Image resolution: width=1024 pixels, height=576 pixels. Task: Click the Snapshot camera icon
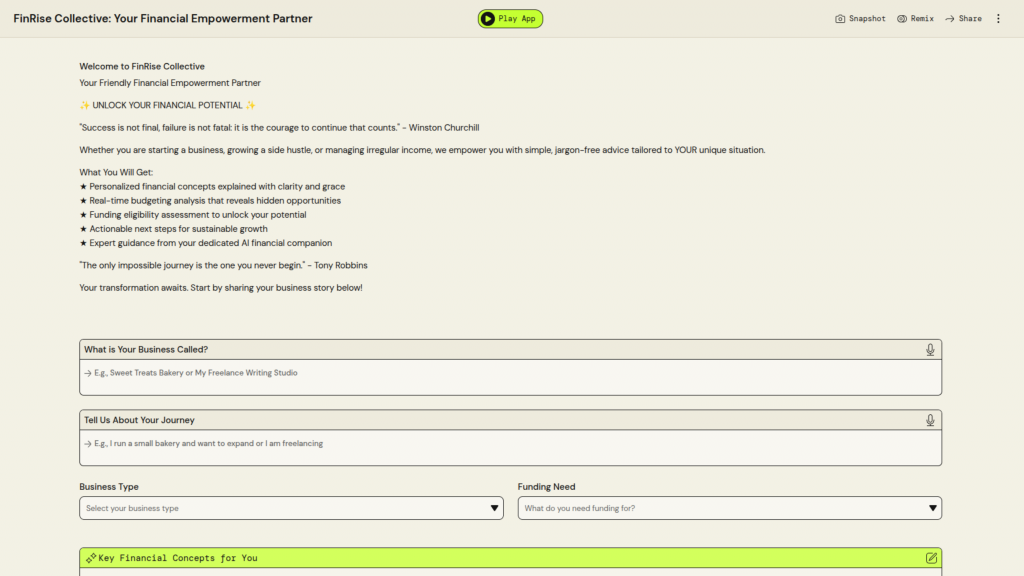coord(840,19)
